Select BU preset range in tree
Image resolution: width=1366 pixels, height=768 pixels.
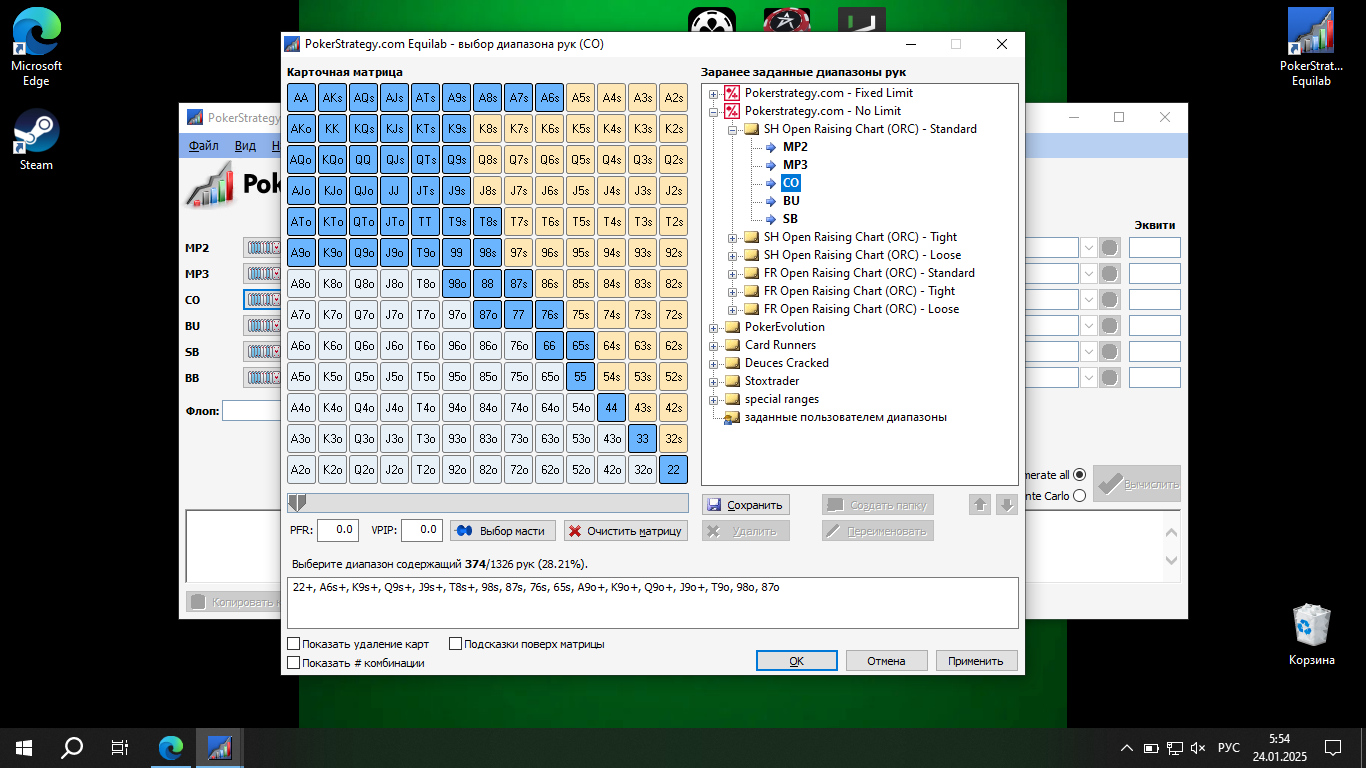pyautogui.click(x=791, y=201)
